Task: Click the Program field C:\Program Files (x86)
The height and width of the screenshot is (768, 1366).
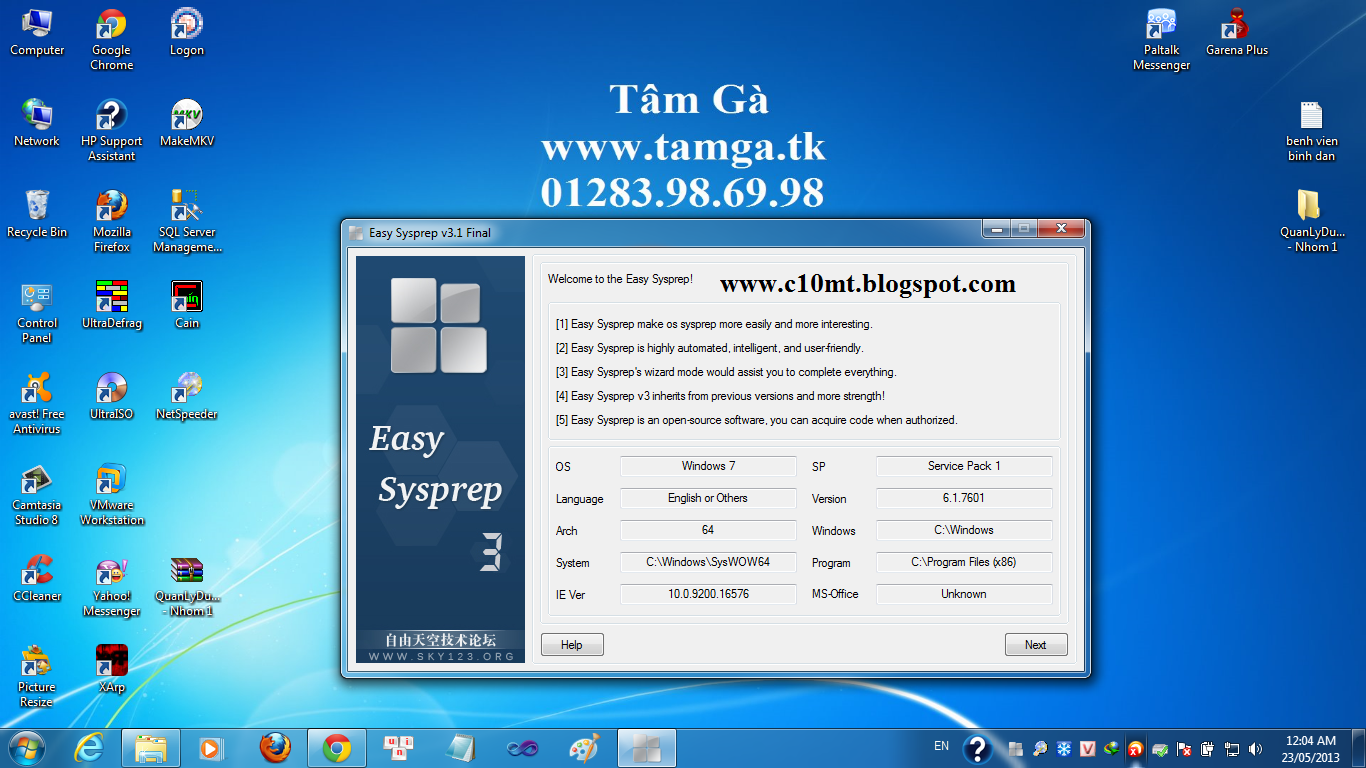Action: 964,562
